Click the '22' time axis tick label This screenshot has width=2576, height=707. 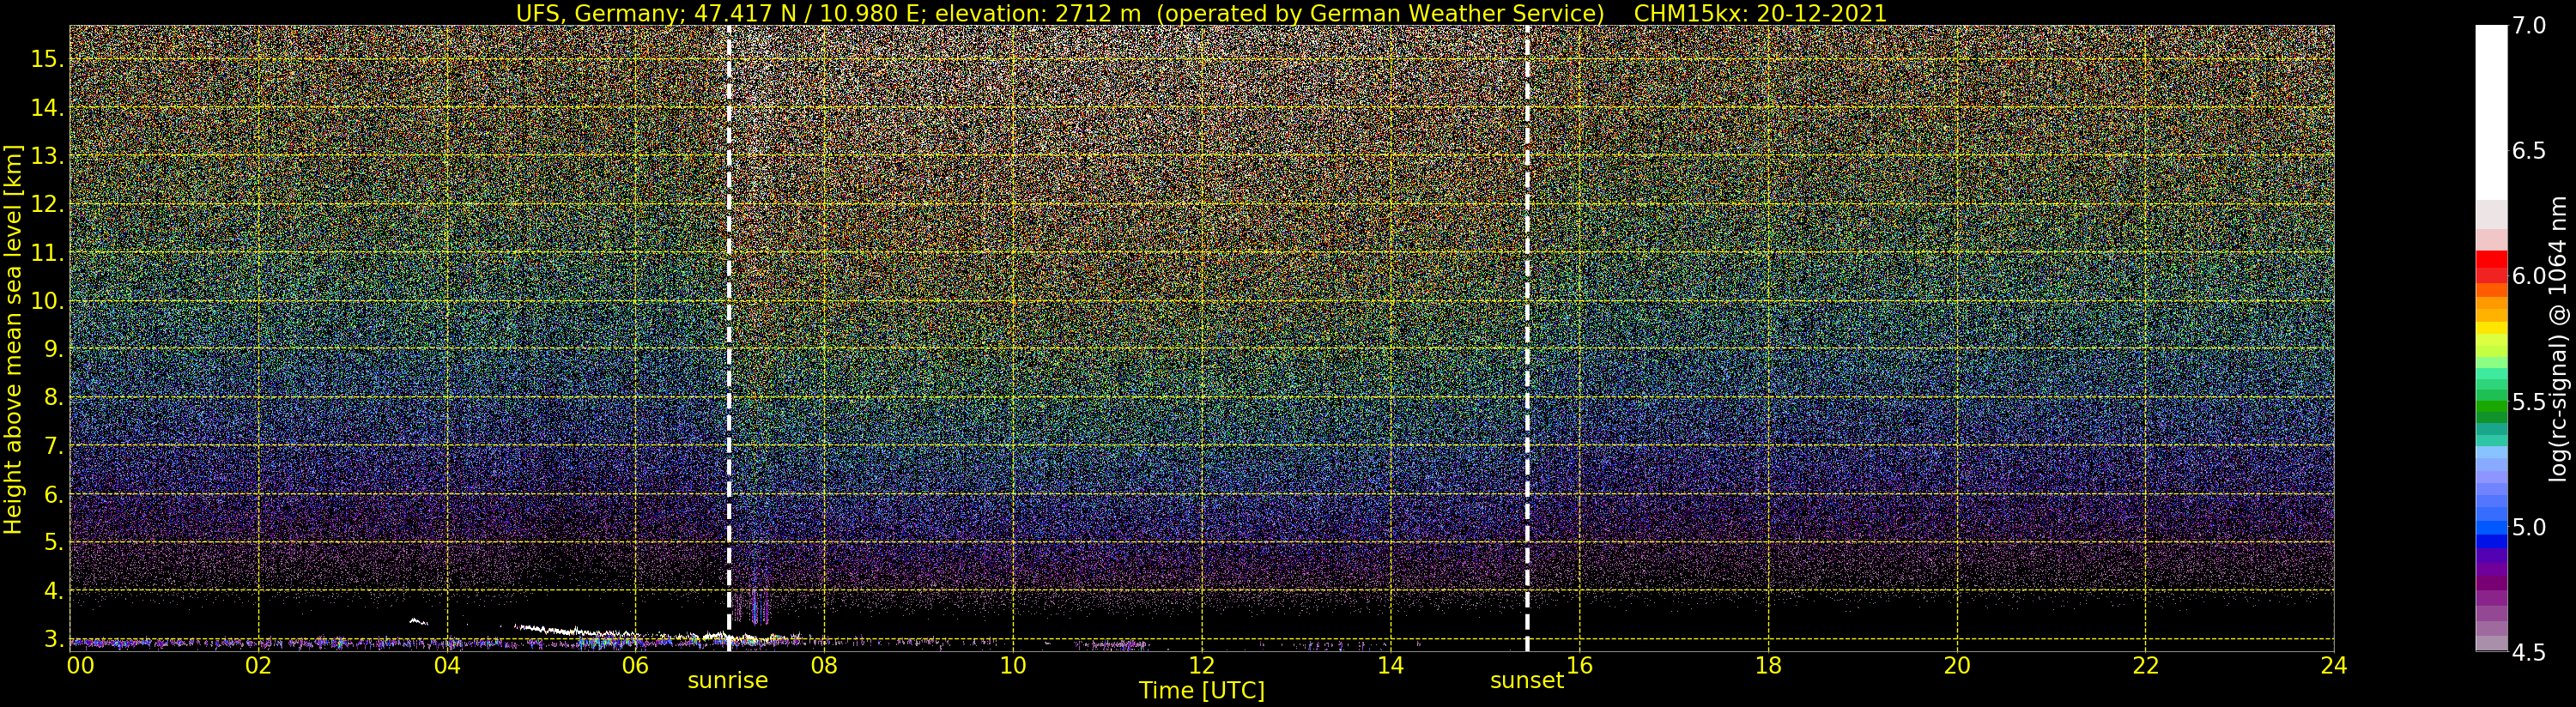pos(2145,666)
